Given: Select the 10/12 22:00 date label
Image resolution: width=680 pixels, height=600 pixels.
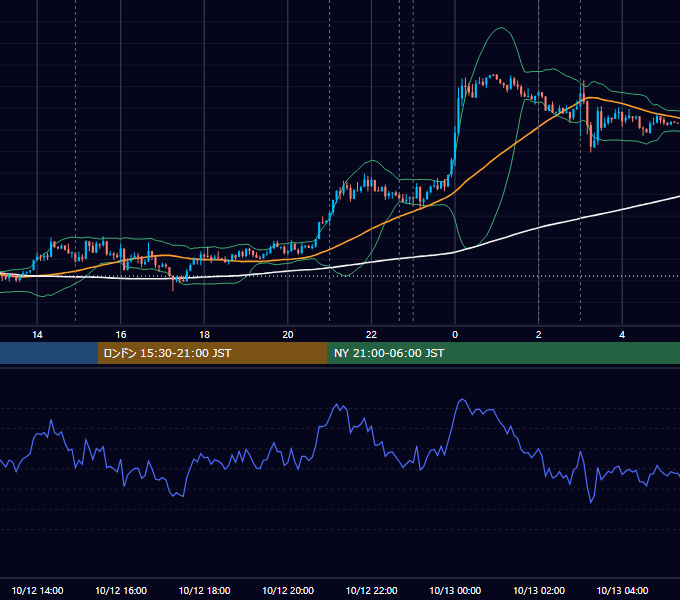Looking at the screenshot, I should coord(371,591).
